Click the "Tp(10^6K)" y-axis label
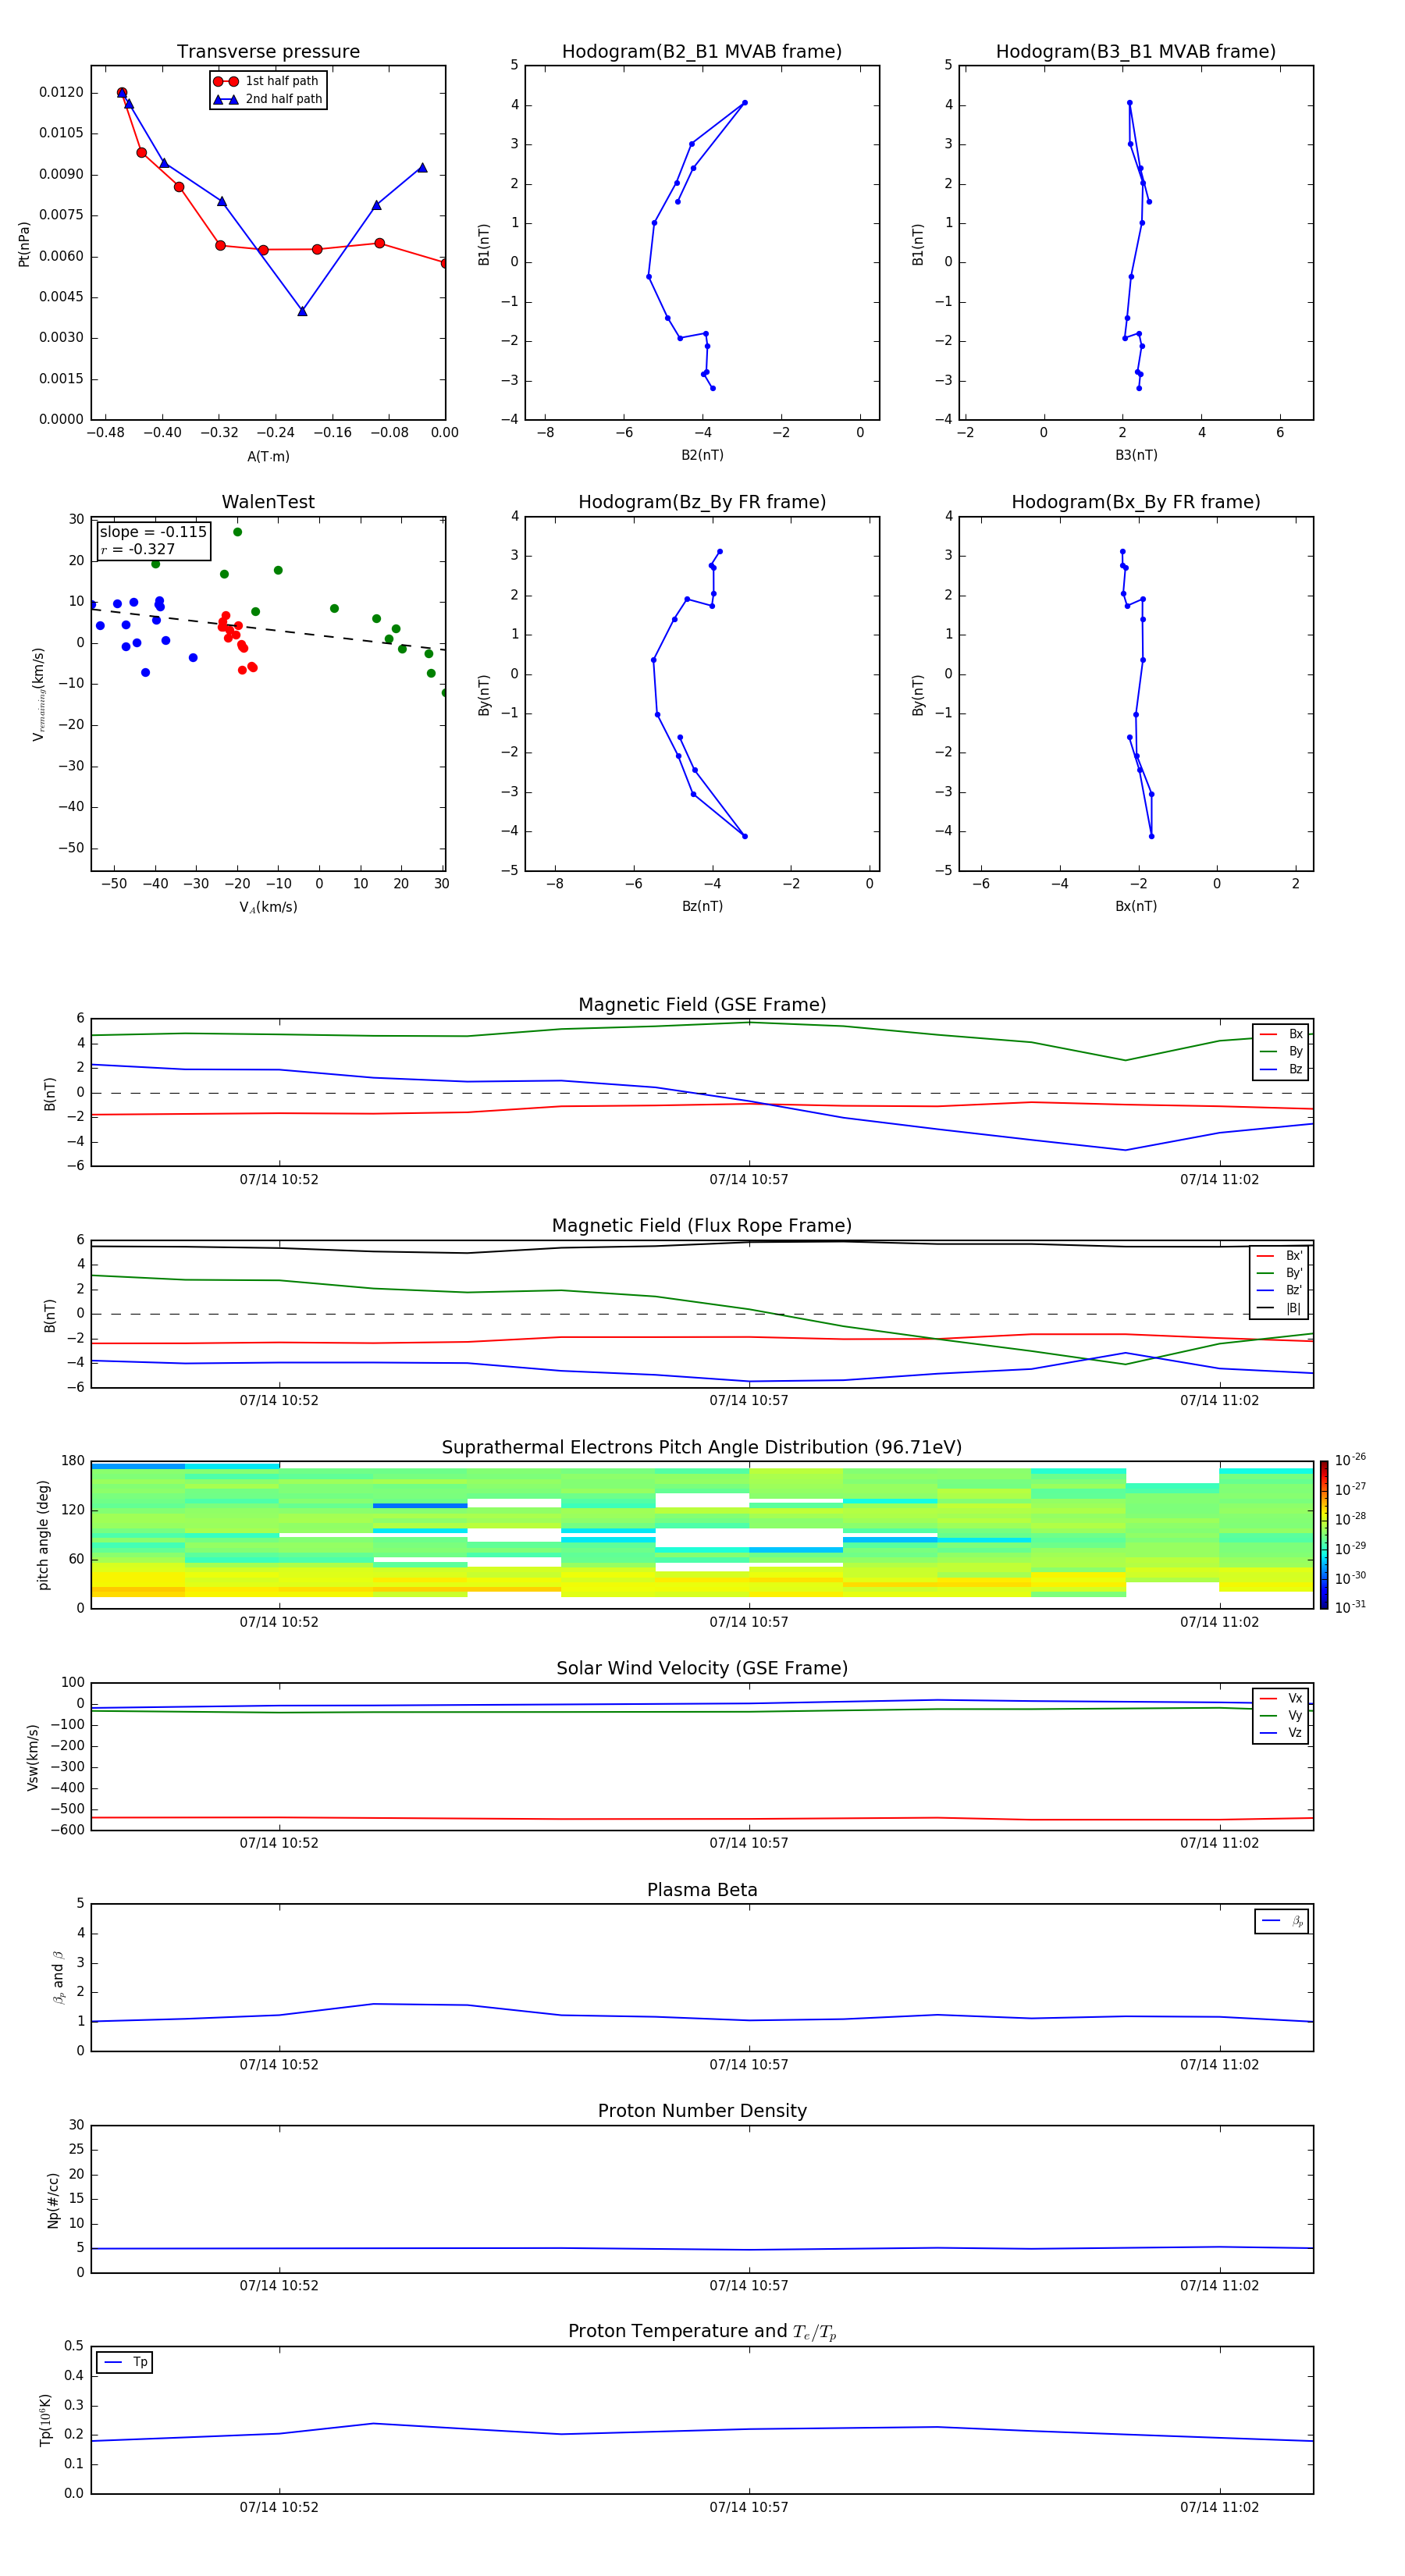This screenshot has height=2576, width=1405. pyautogui.click(x=45, y=2420)
